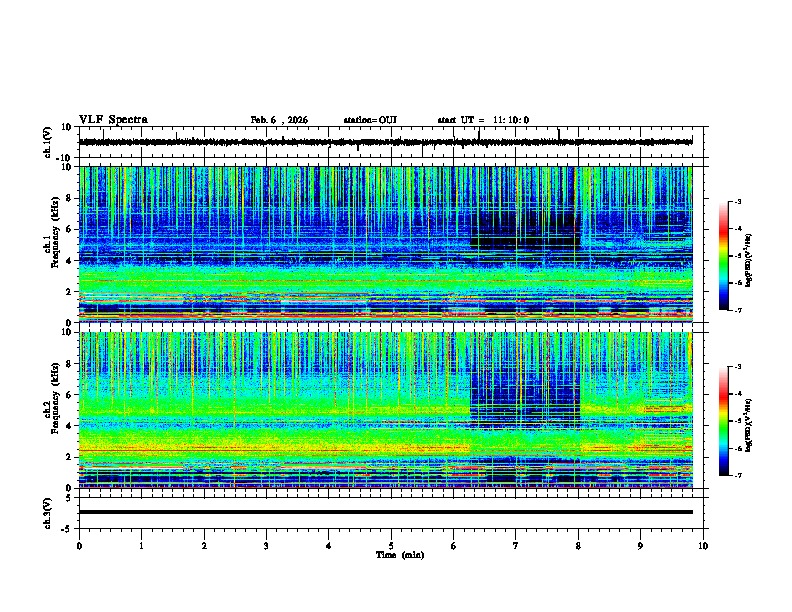Click the ch.3(V) axis label

tap(48, 513)
